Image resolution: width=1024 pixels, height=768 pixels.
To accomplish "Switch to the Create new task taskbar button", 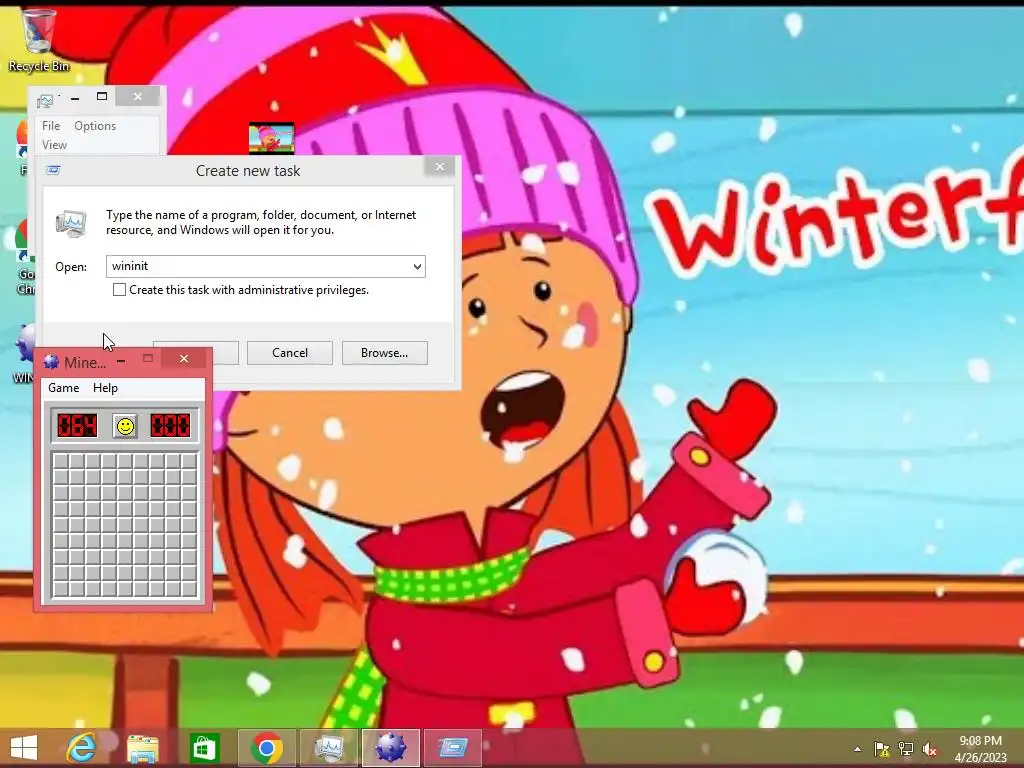I will tap(453, 748).
